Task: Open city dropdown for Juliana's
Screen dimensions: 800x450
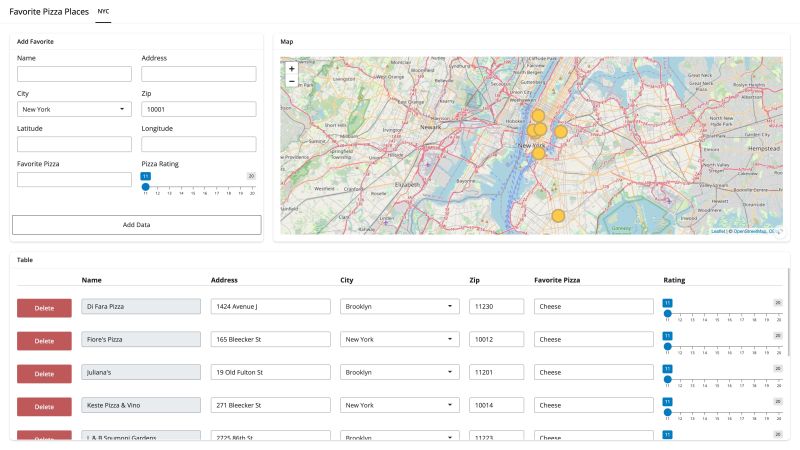Action: click(x=399, y=372)
